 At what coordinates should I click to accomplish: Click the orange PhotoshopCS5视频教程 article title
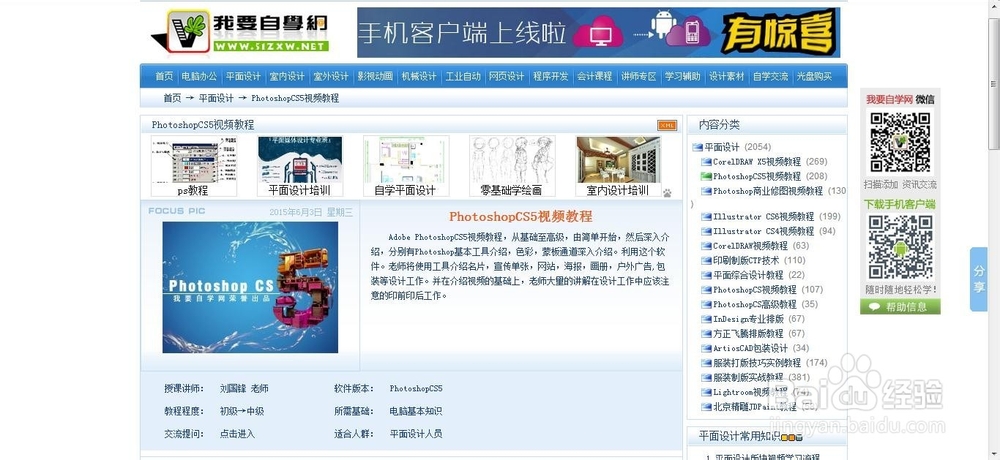(x=520, y=216)
